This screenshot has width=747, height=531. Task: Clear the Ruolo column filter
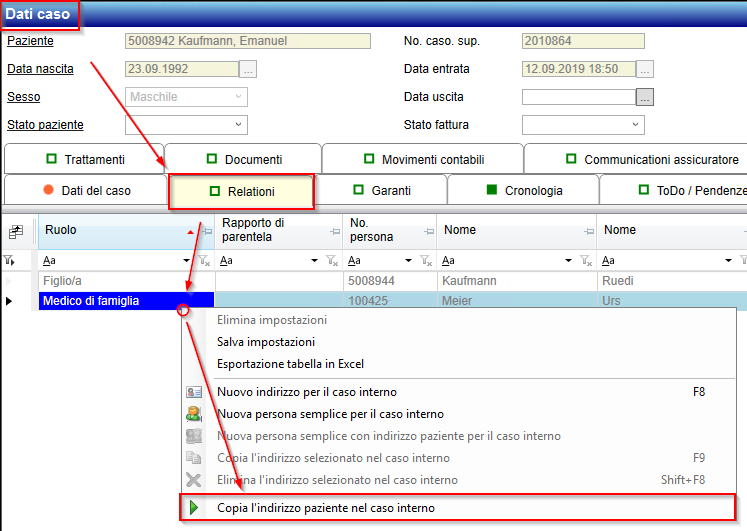pos(204,260)
